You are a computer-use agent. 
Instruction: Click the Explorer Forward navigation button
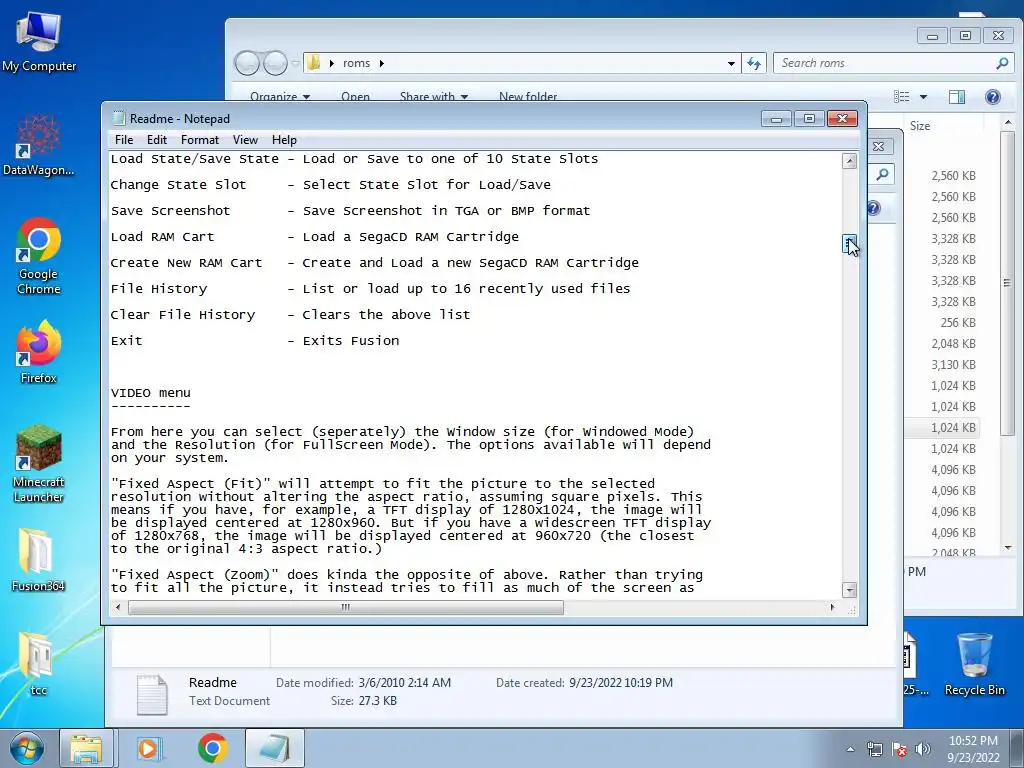point(275,63)
